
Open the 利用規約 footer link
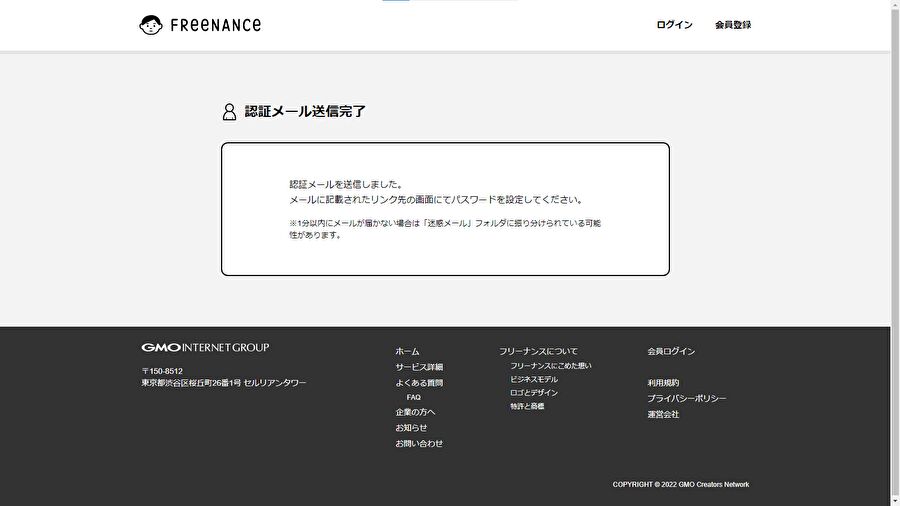pyautogui.click(x=663, y=383)
